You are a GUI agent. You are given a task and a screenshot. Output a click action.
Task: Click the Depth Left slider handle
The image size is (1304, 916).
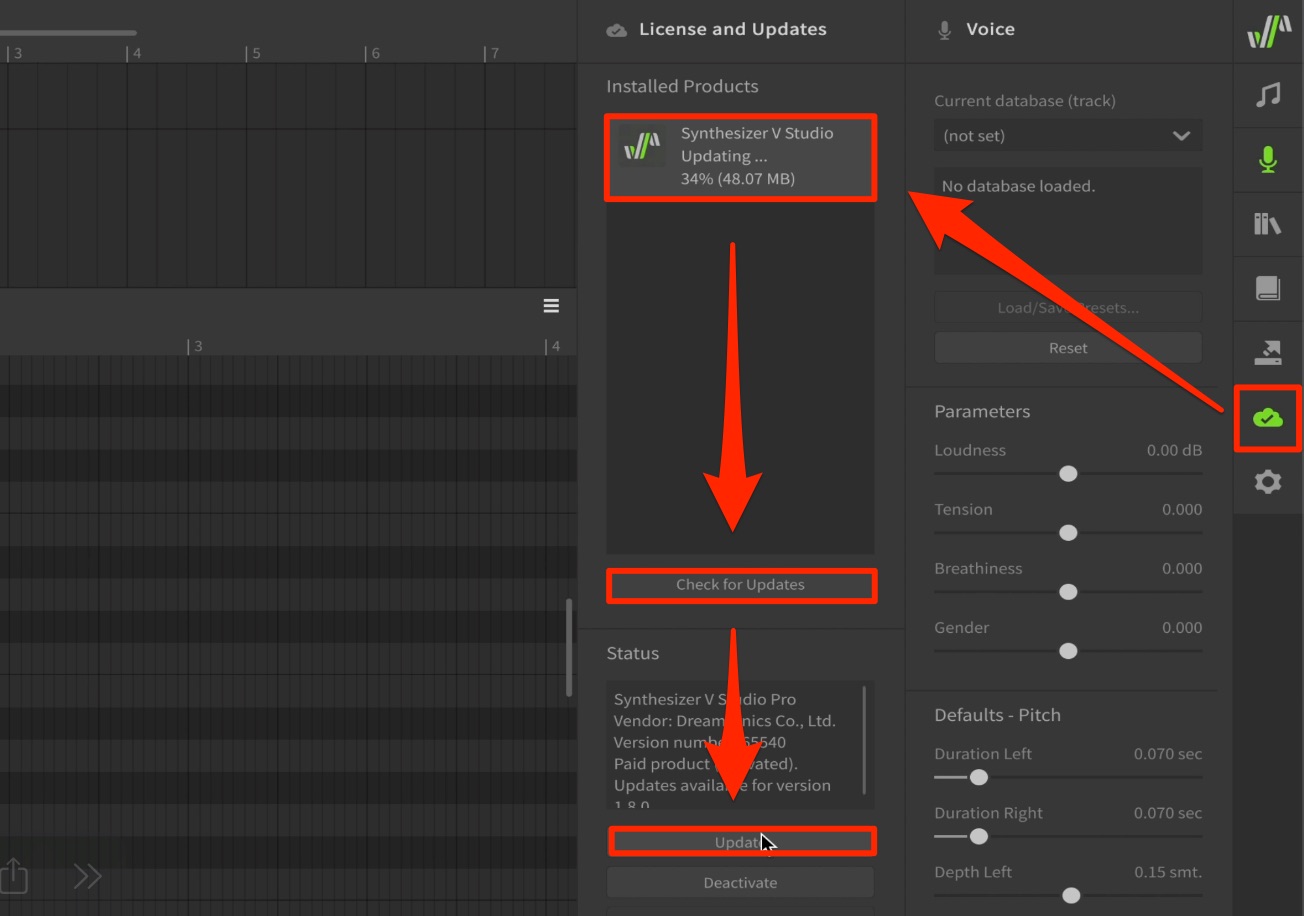pos(1071,895)
